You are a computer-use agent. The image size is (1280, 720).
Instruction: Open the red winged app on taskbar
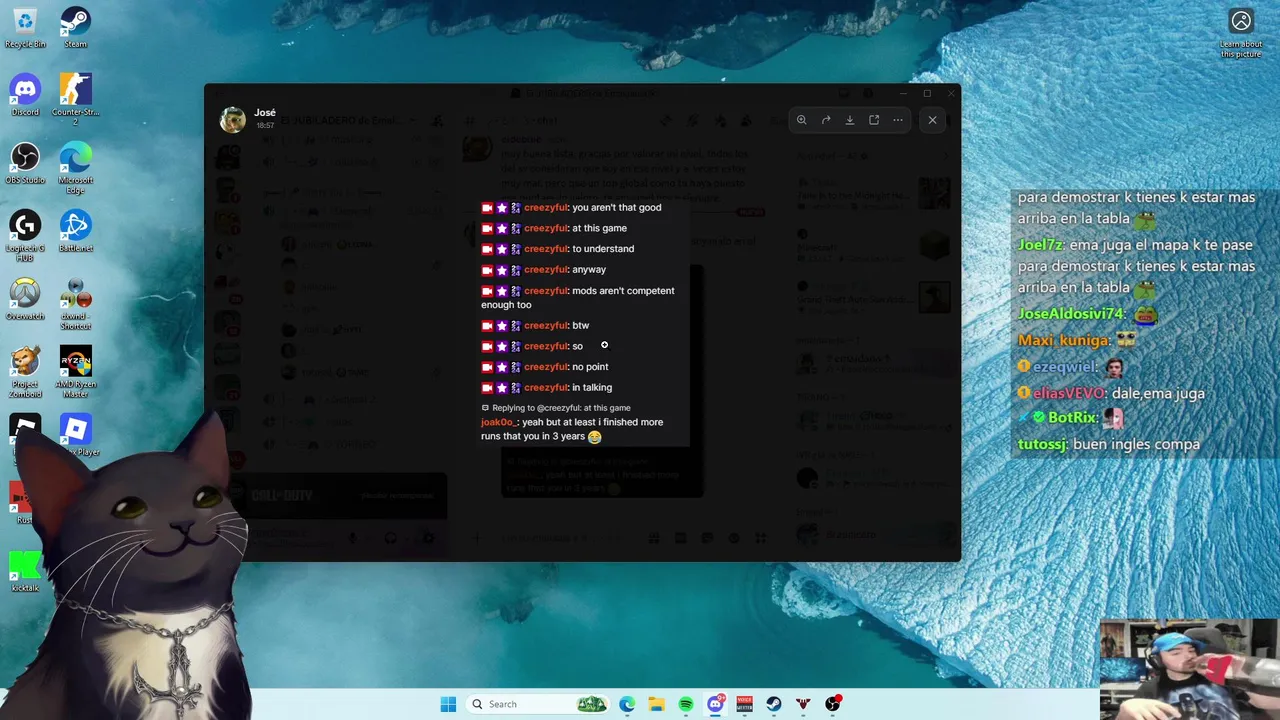803,704
